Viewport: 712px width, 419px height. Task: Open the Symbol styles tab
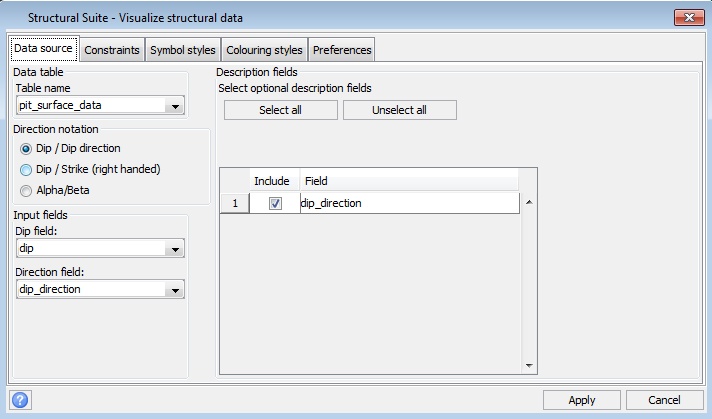point(184,50)
